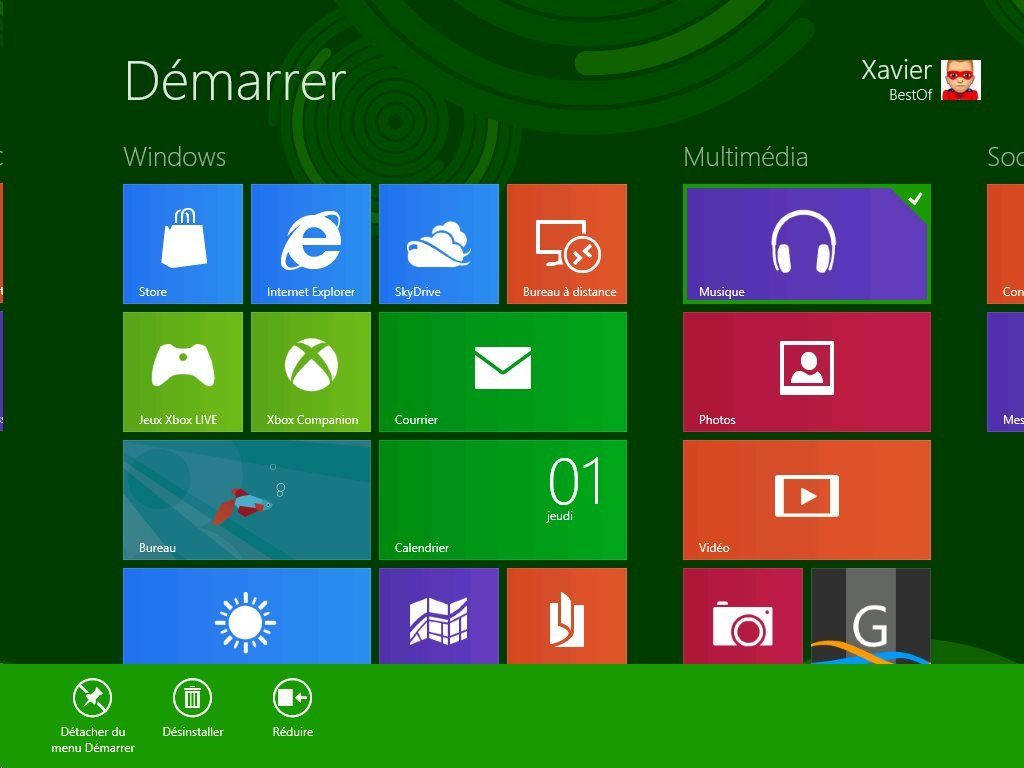Open the weather sun tile
Image resolution: width=1024 pixels, height=768 pixels.
coord(247,616)
